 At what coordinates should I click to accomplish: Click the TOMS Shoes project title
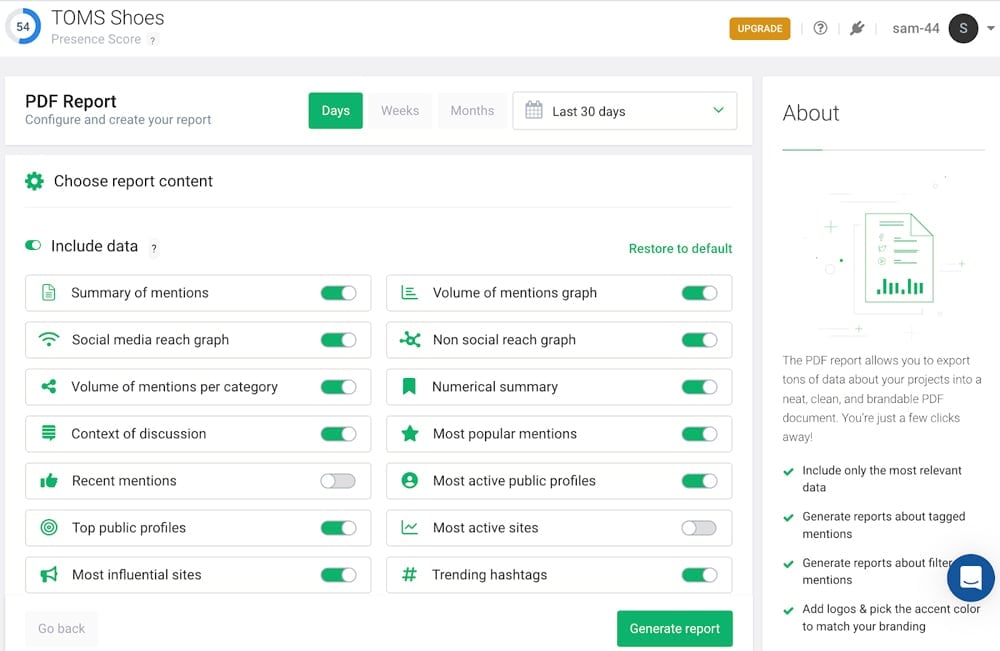pos(108,18)
